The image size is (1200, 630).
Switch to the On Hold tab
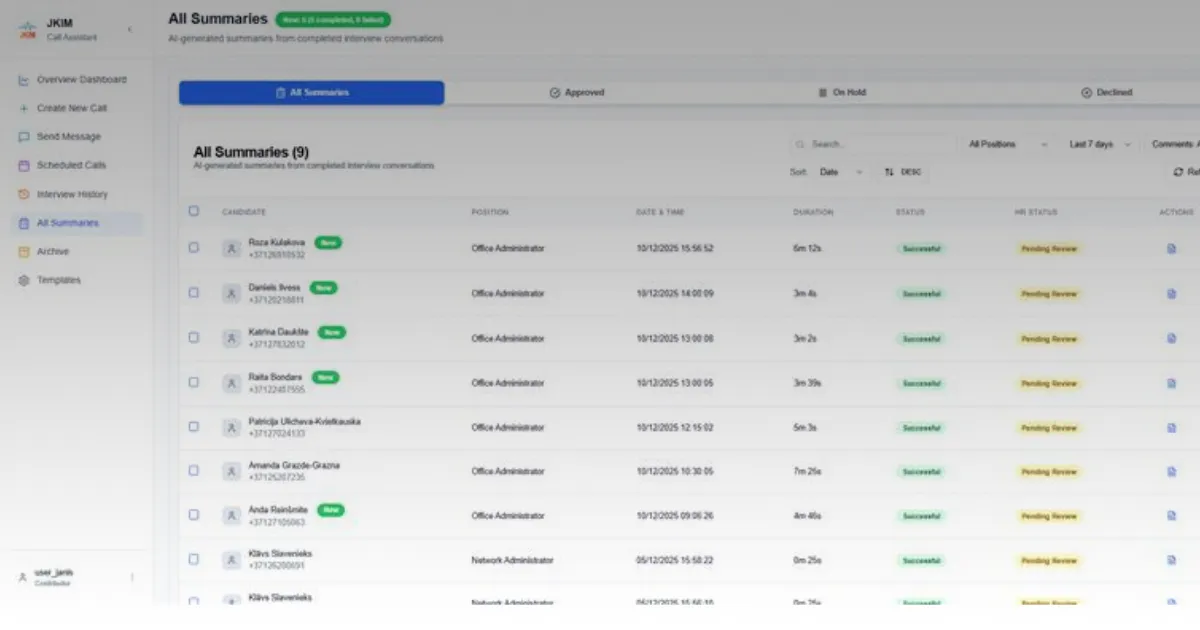[842, 93]
